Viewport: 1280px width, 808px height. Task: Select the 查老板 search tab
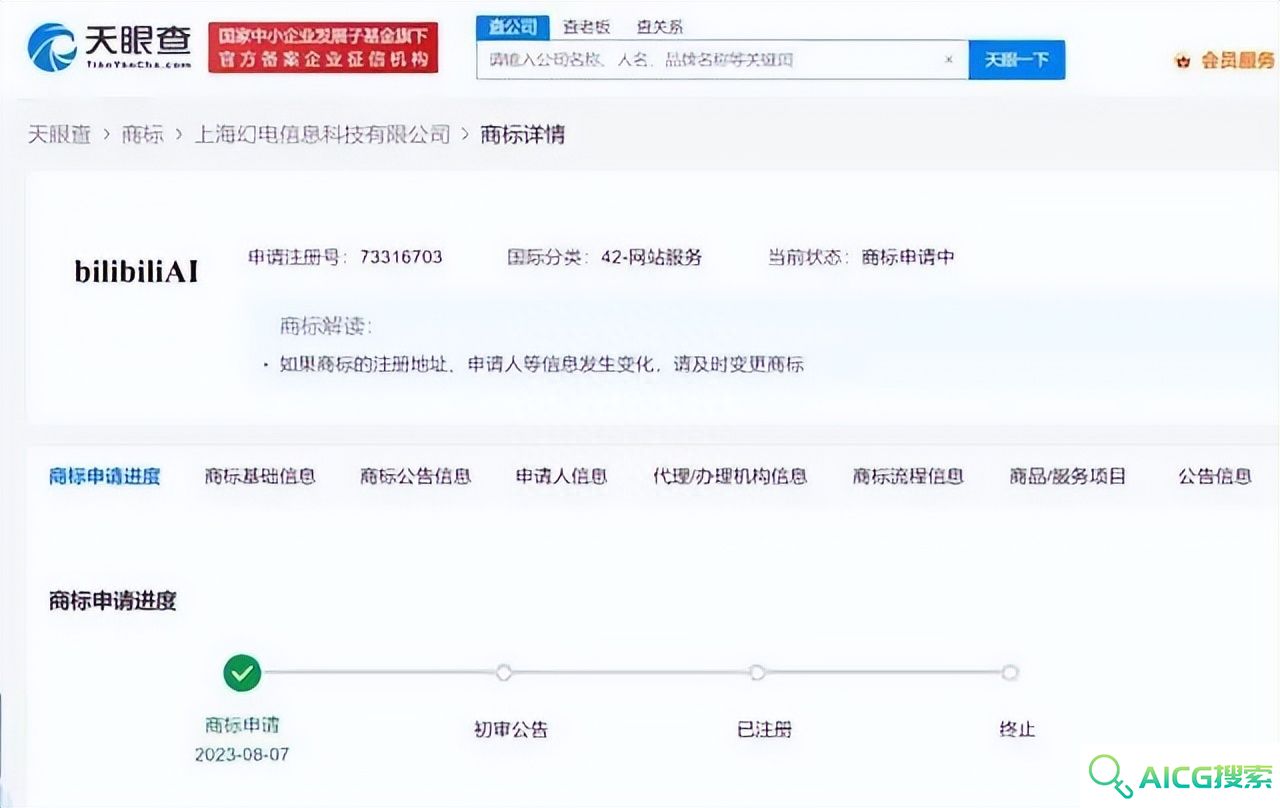point(586,27)
